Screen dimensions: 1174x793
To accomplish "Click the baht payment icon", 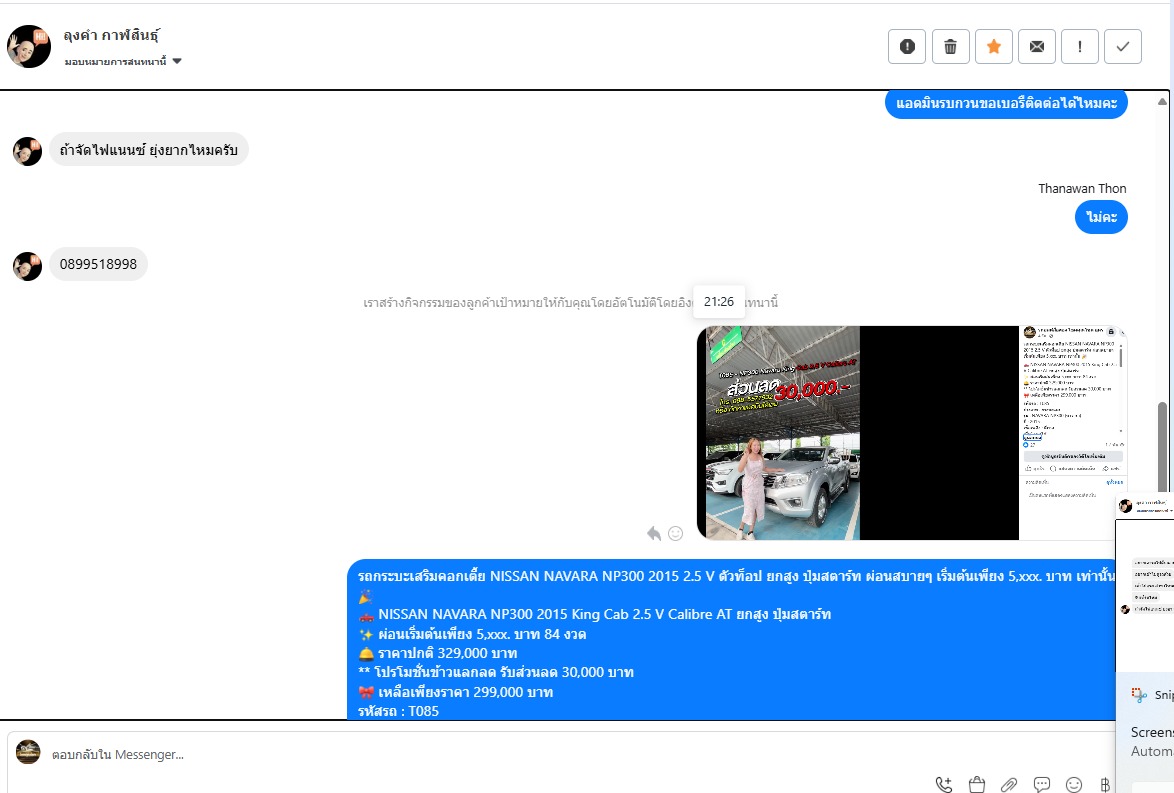I will tap(1105, 784).
